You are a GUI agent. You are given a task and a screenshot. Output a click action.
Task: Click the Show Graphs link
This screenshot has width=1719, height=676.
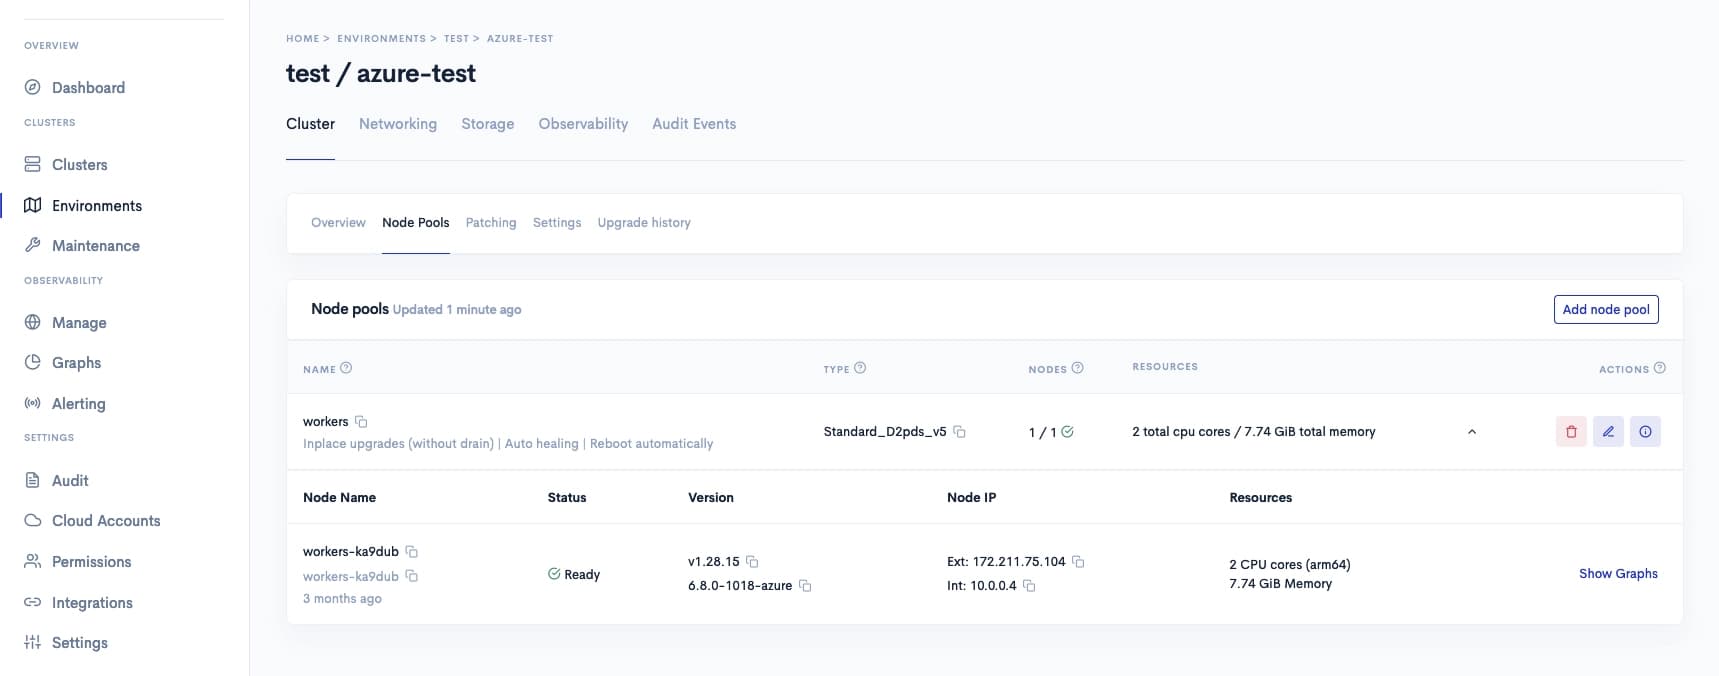point(1617,574)
